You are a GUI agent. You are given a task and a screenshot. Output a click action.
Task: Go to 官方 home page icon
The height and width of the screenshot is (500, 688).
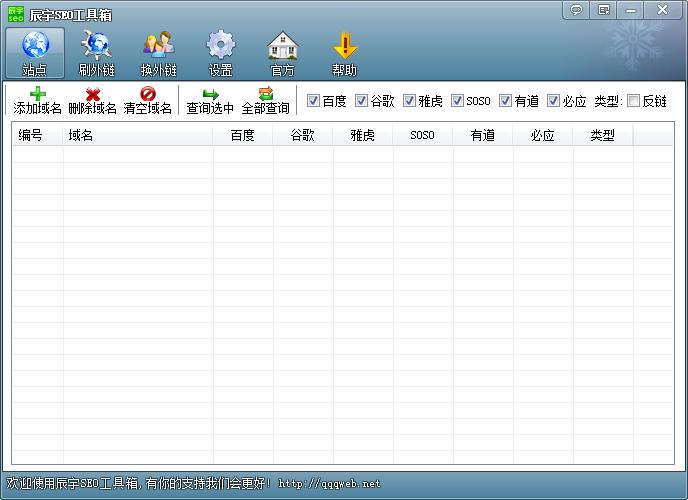tap(282, 54)
